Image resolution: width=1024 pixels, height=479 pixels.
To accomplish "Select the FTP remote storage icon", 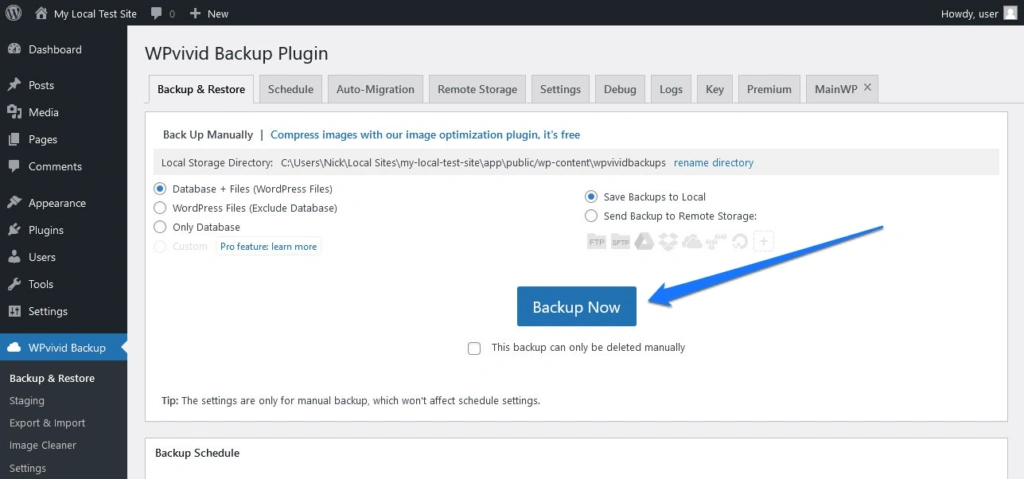I will (597, 241).
